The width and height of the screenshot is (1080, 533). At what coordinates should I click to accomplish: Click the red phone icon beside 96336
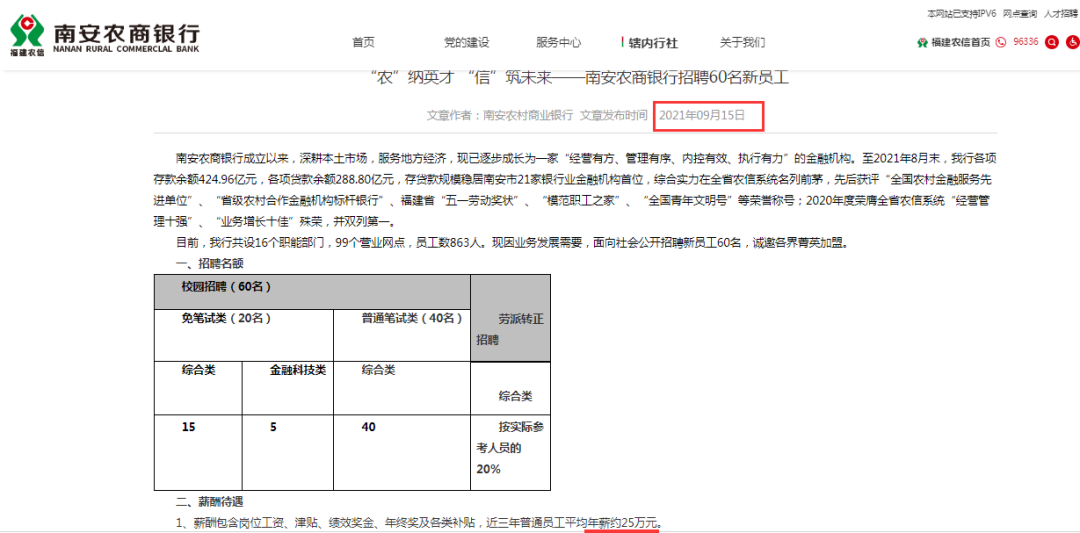[x=1000, y=42]
